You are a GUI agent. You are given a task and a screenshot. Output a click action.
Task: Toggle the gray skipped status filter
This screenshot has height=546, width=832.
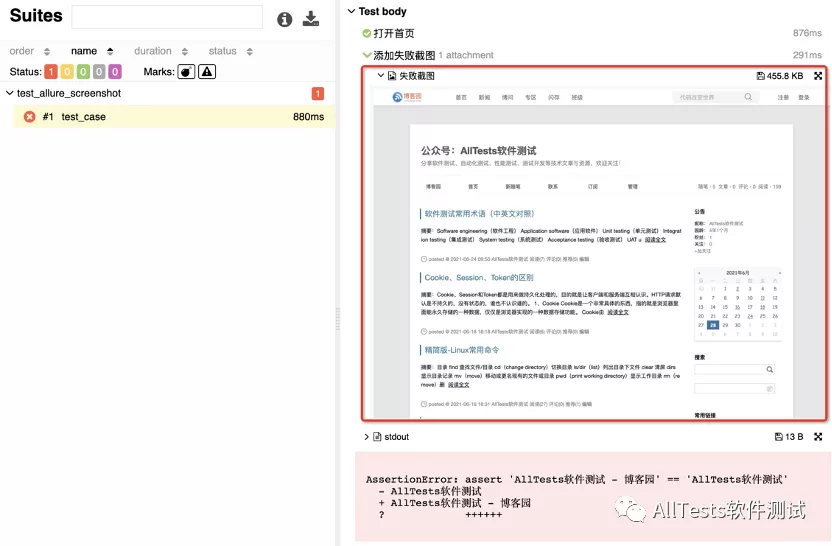(99, 72)
